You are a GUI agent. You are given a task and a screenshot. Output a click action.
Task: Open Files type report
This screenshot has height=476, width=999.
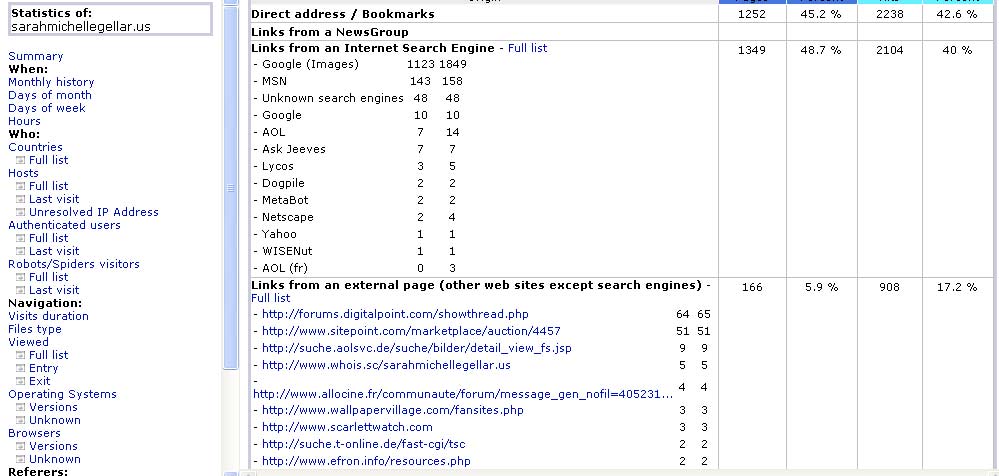(35, 329)
